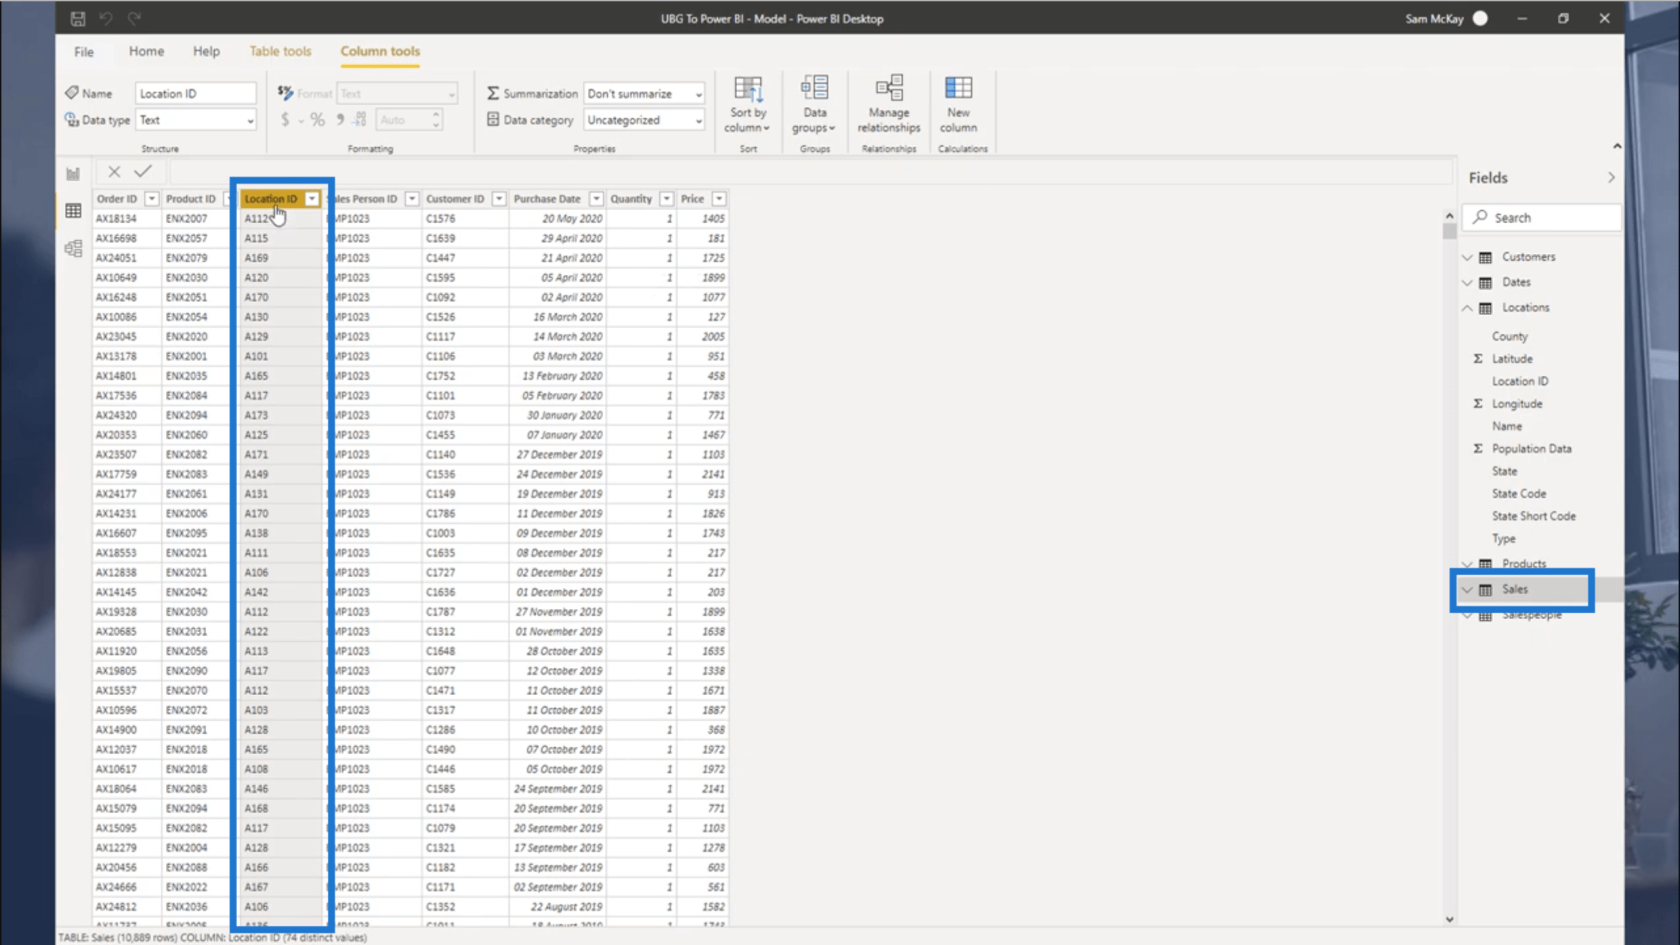Click the Customers table icon
Viewport: 1680px width, 945px height.
click(1485, 257)
